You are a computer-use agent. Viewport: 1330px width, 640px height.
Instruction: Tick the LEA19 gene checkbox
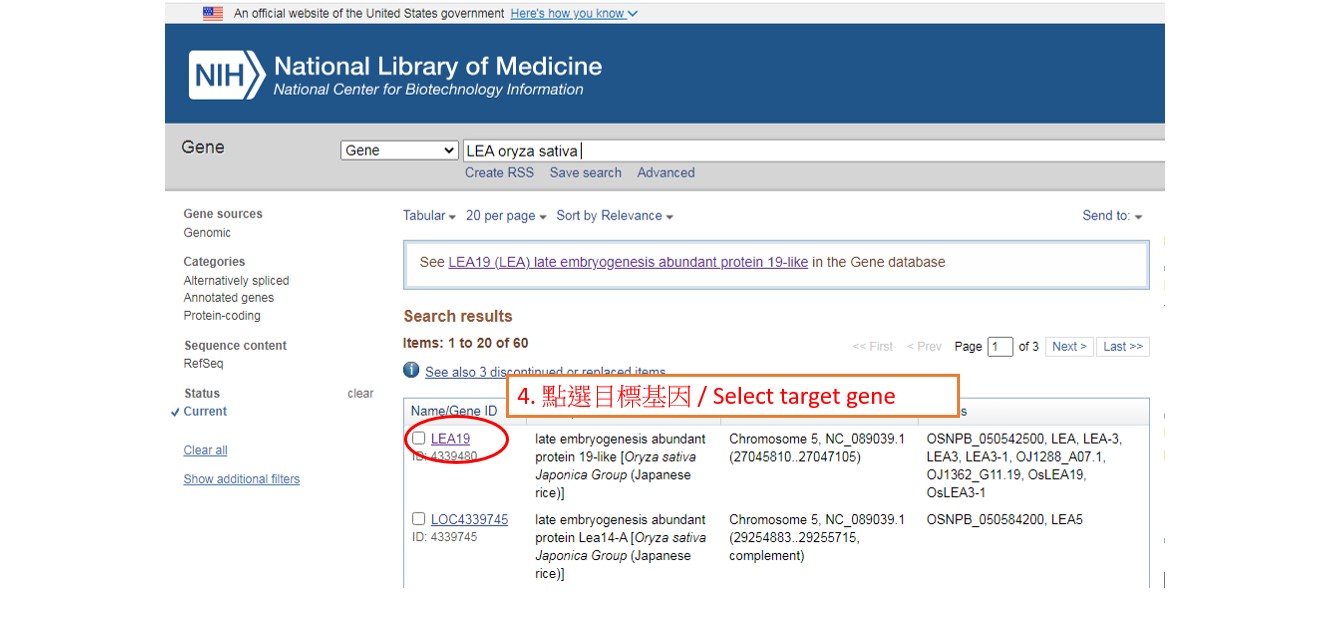click(419, 438)
